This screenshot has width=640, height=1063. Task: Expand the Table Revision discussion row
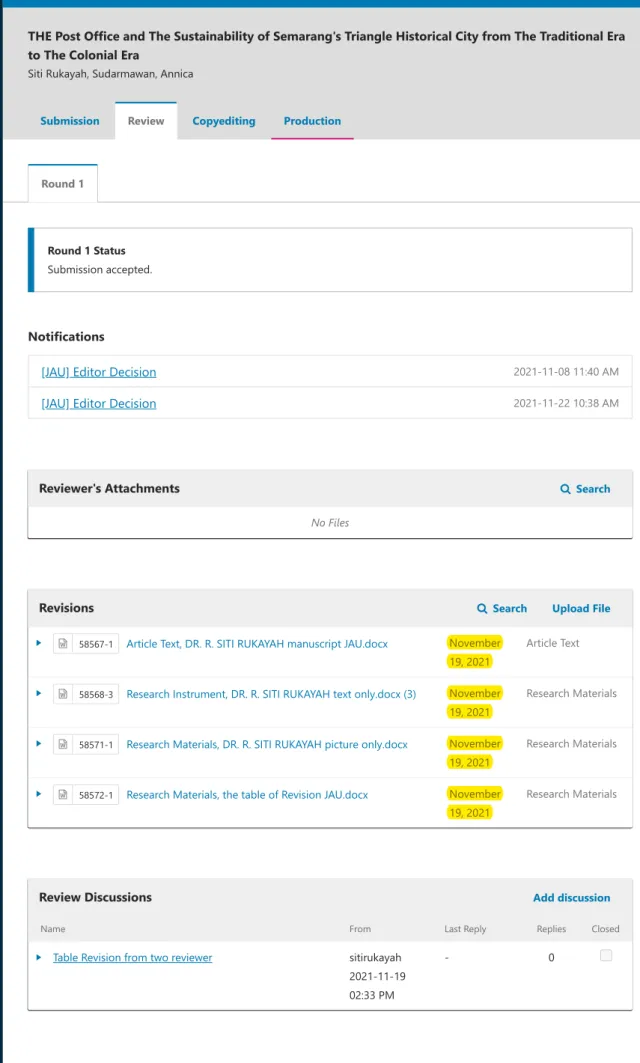click(x=39, y=957)
